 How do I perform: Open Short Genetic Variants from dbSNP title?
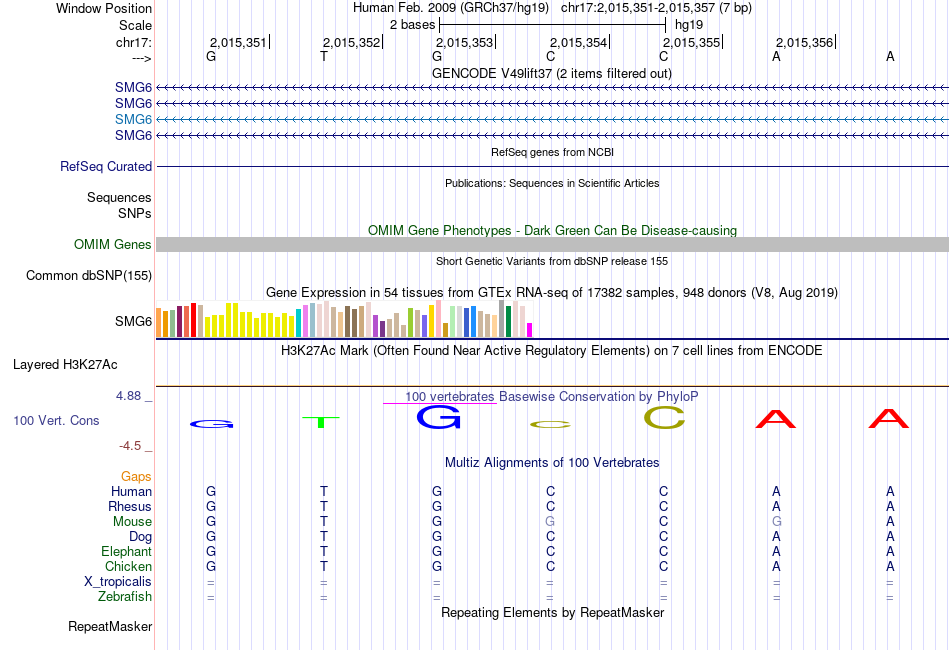pyautogui.click(x=552, y=261)
